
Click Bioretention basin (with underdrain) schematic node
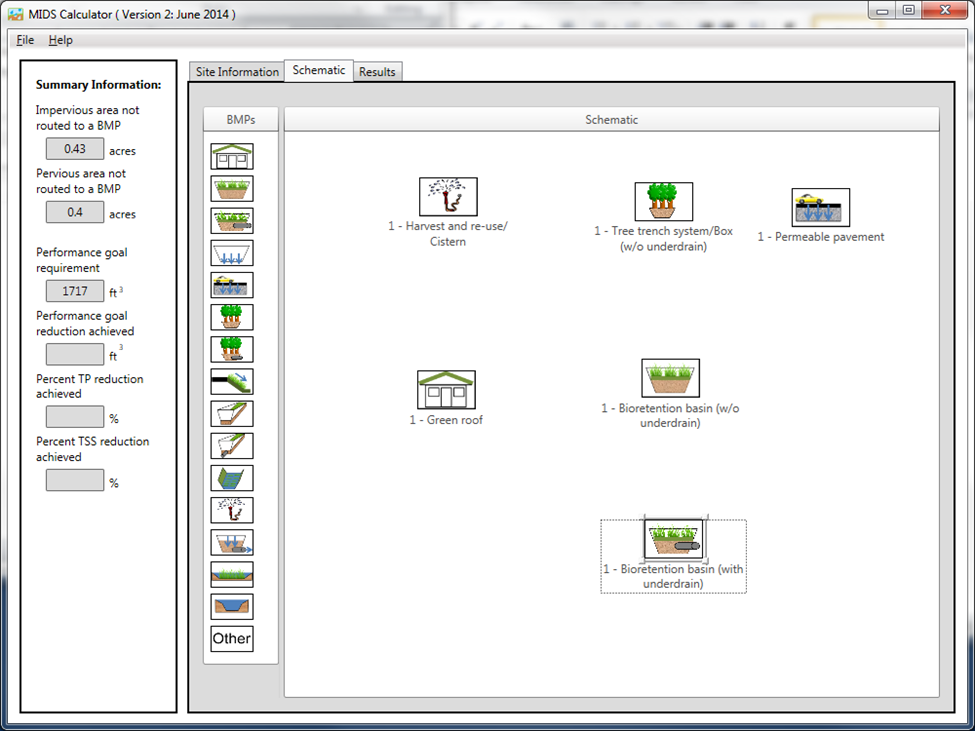click(673, 540)
